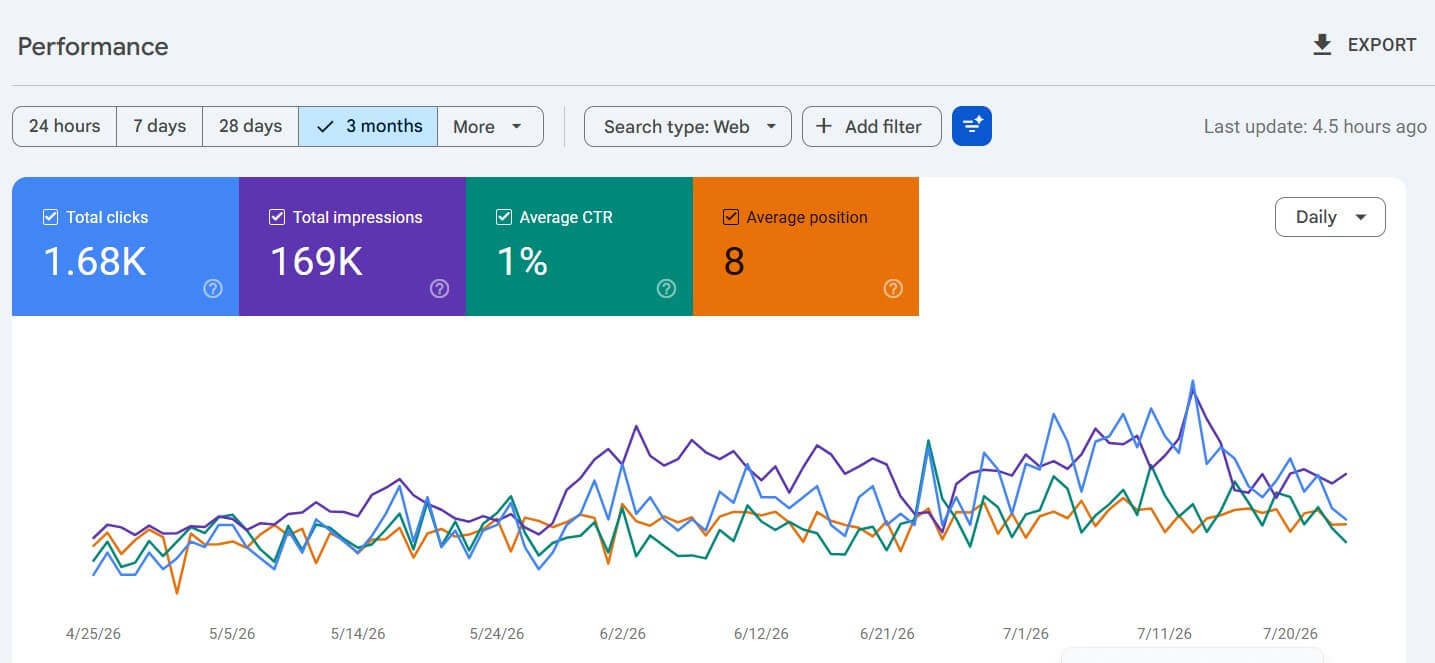Click help icon on Average position card
This screenshot has height=663, width=1435.
(893, 288)
